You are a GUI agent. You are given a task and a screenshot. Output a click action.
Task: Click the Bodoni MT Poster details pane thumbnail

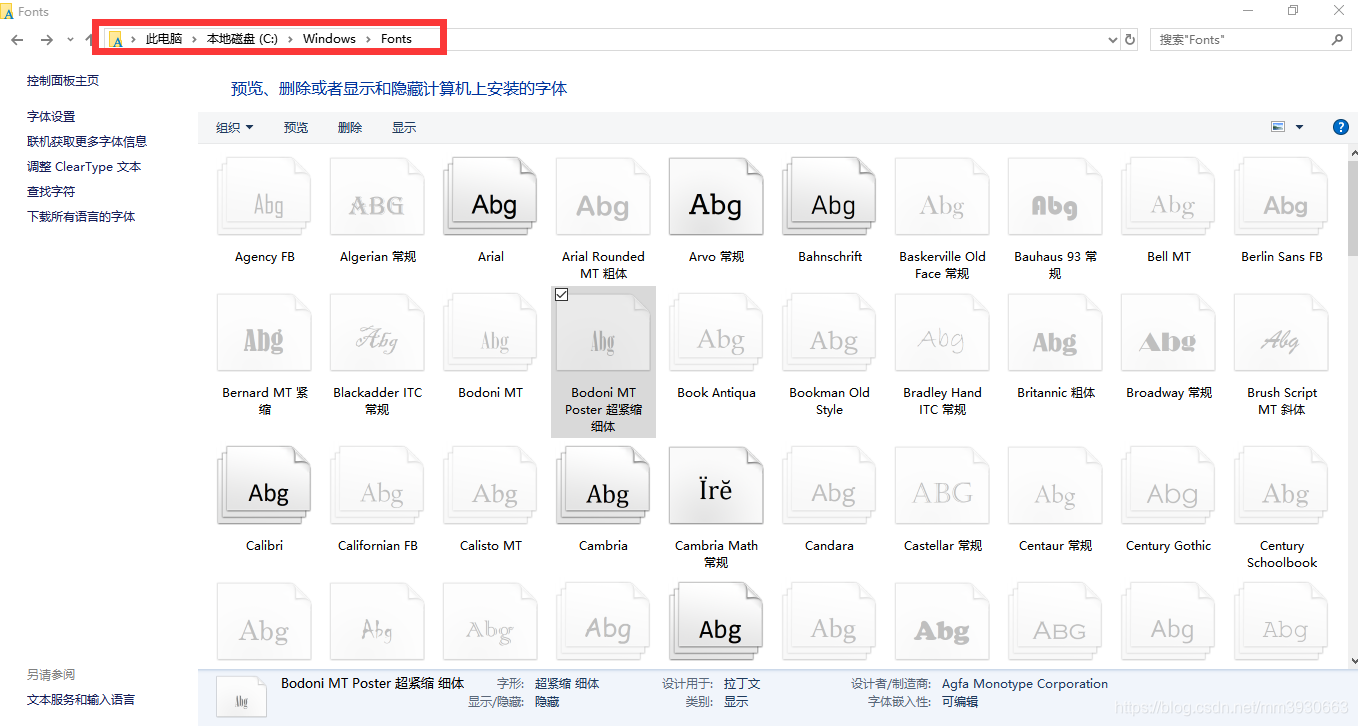point(242,698)
